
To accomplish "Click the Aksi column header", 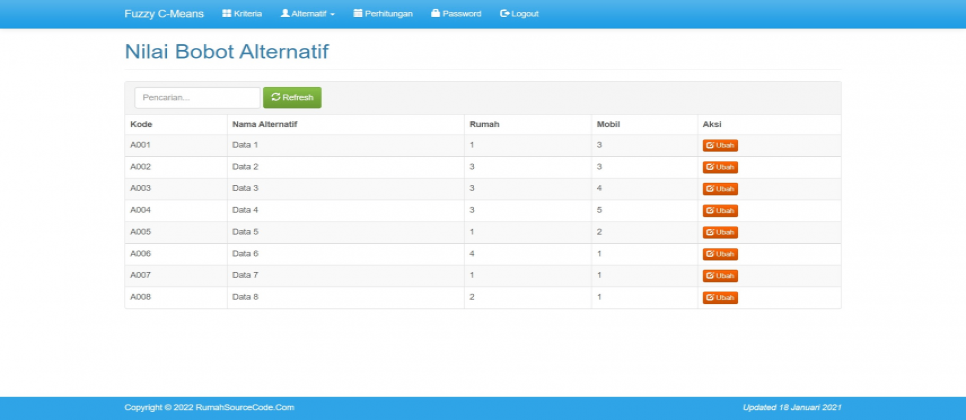I will tap(769, 124).
